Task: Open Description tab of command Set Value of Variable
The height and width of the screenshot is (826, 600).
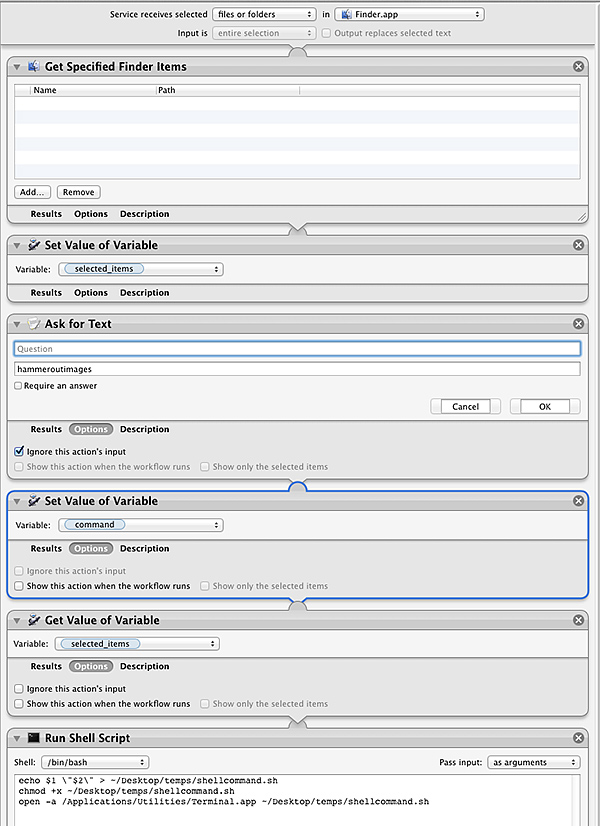Action: (x=144, y=548)
